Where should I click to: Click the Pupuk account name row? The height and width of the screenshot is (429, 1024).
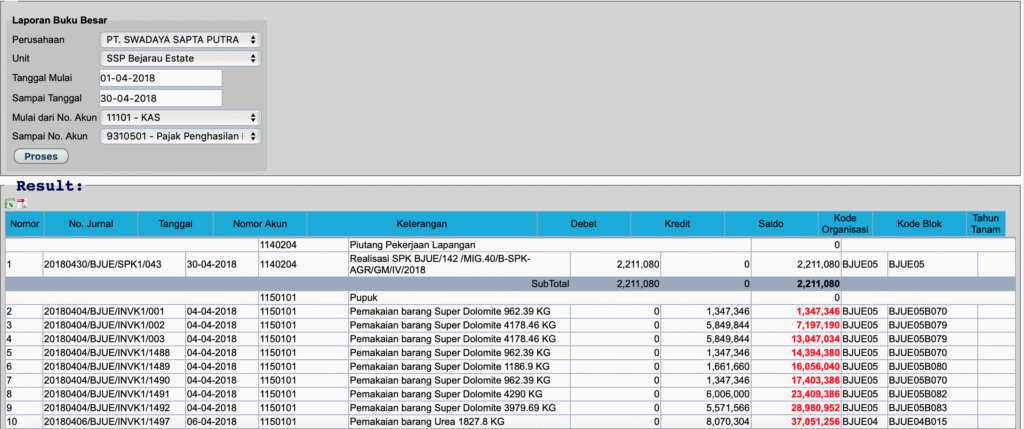click(364, 297)
